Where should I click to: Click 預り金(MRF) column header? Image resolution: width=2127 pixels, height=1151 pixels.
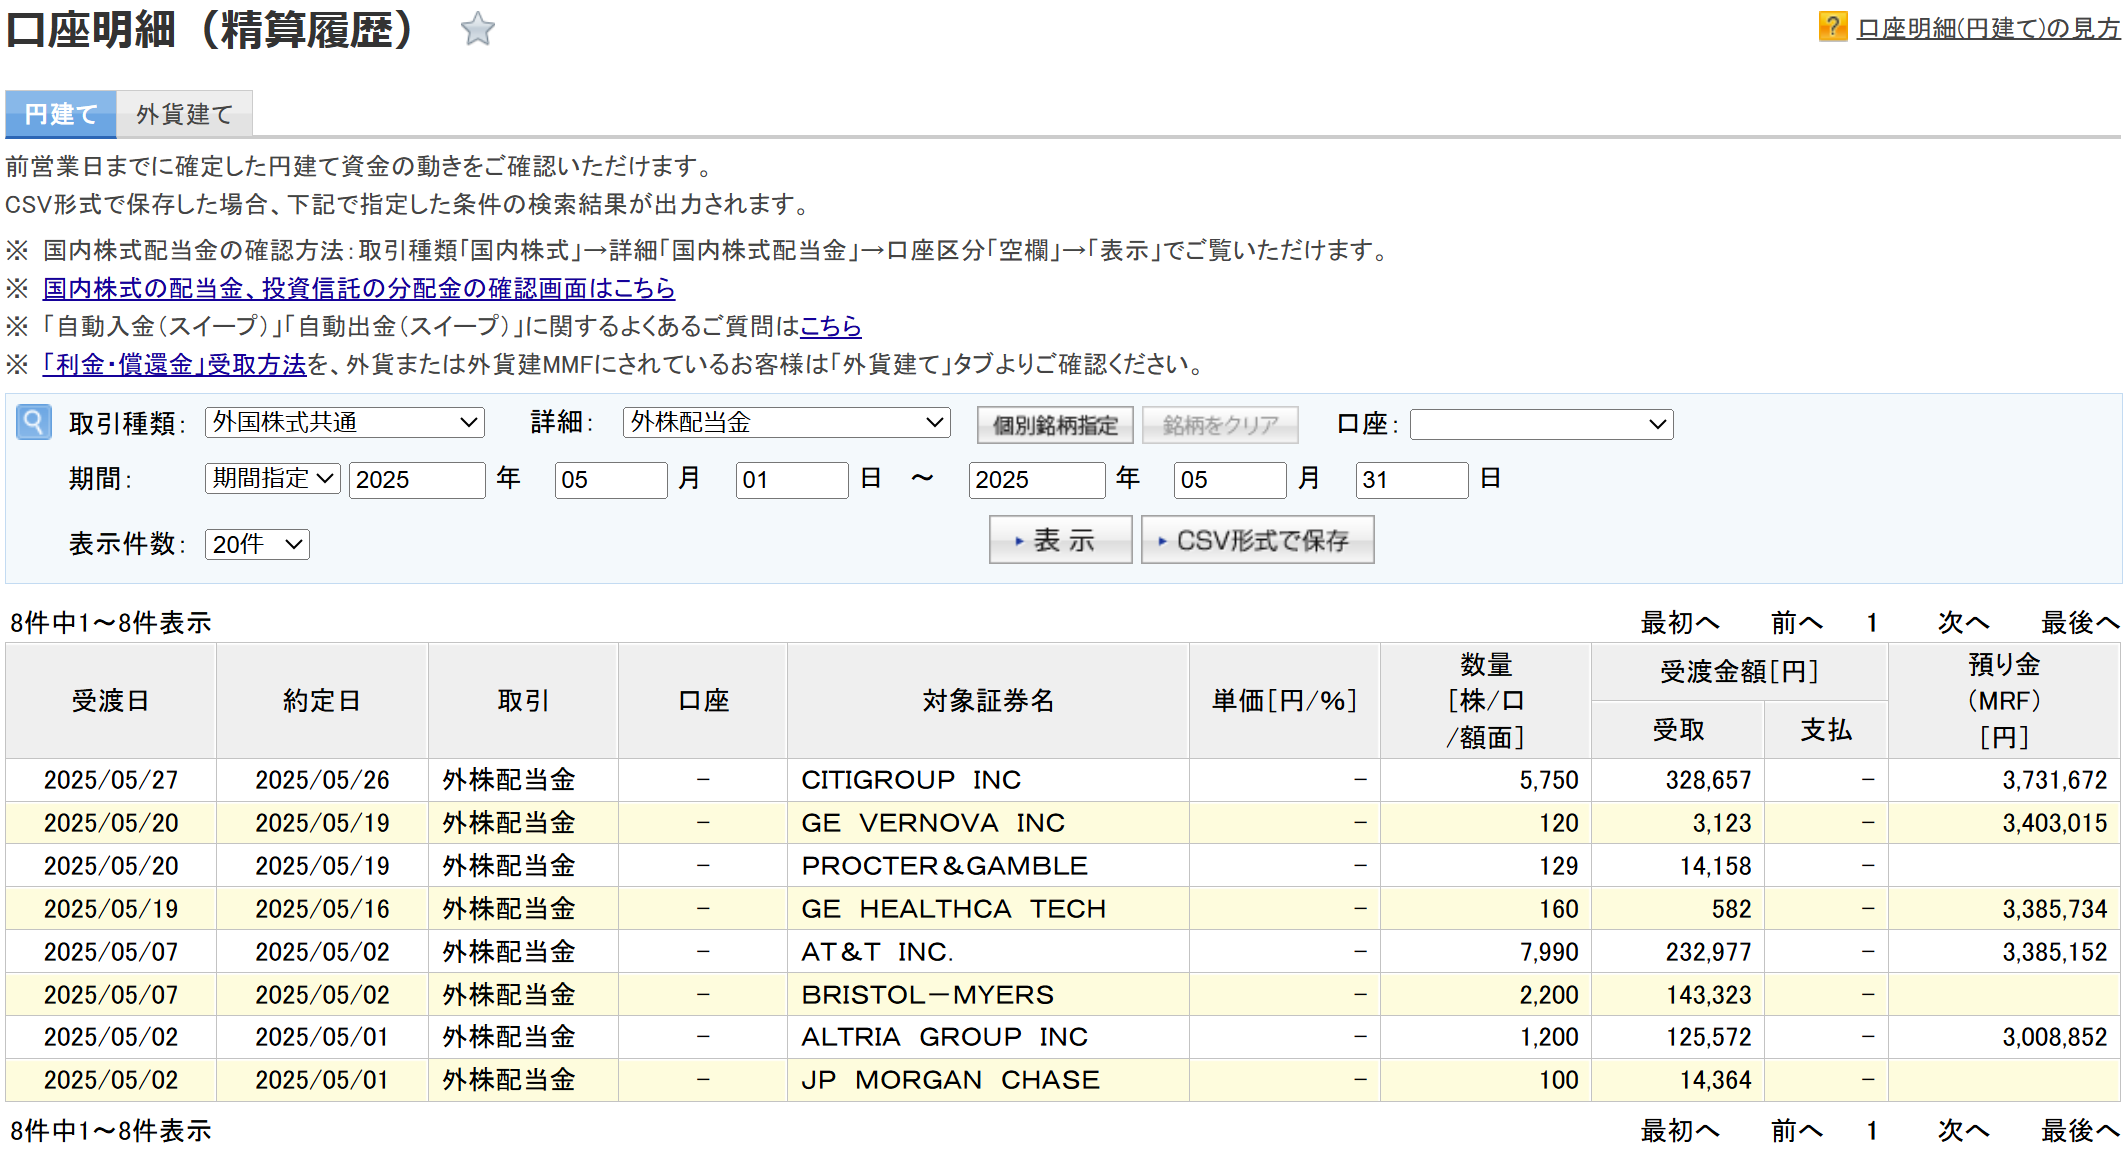click(x=2004, y=701)
